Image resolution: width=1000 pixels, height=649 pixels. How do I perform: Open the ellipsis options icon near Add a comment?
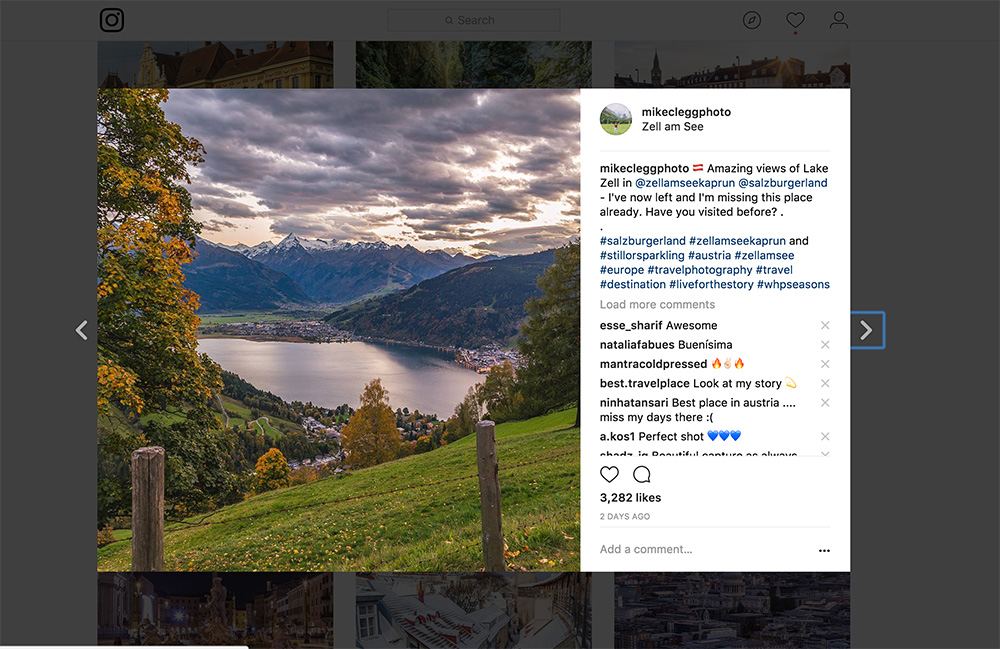click(x=824, y=550)
